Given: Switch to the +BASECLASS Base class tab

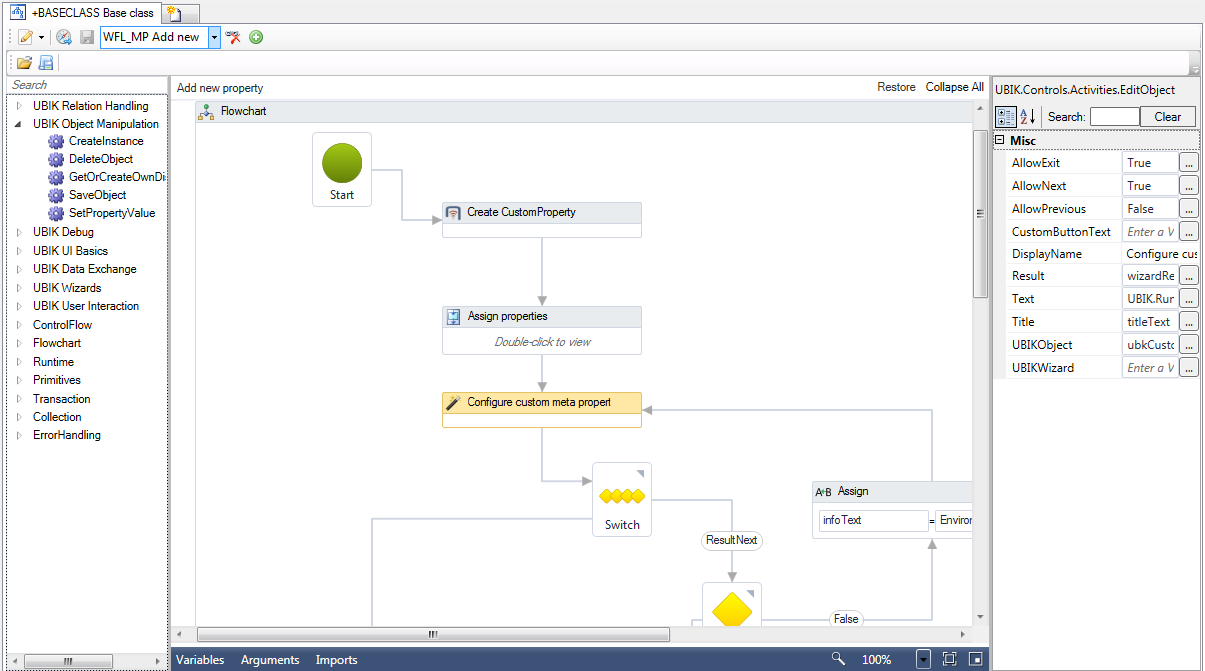Looking at the screenshot, I should pos(84,12).
